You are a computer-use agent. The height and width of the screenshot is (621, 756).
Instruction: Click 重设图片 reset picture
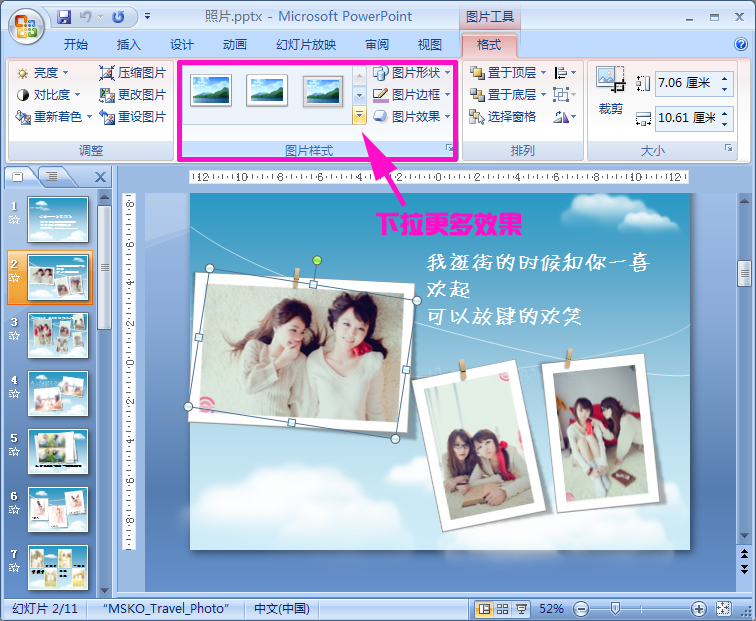point(133,117)
